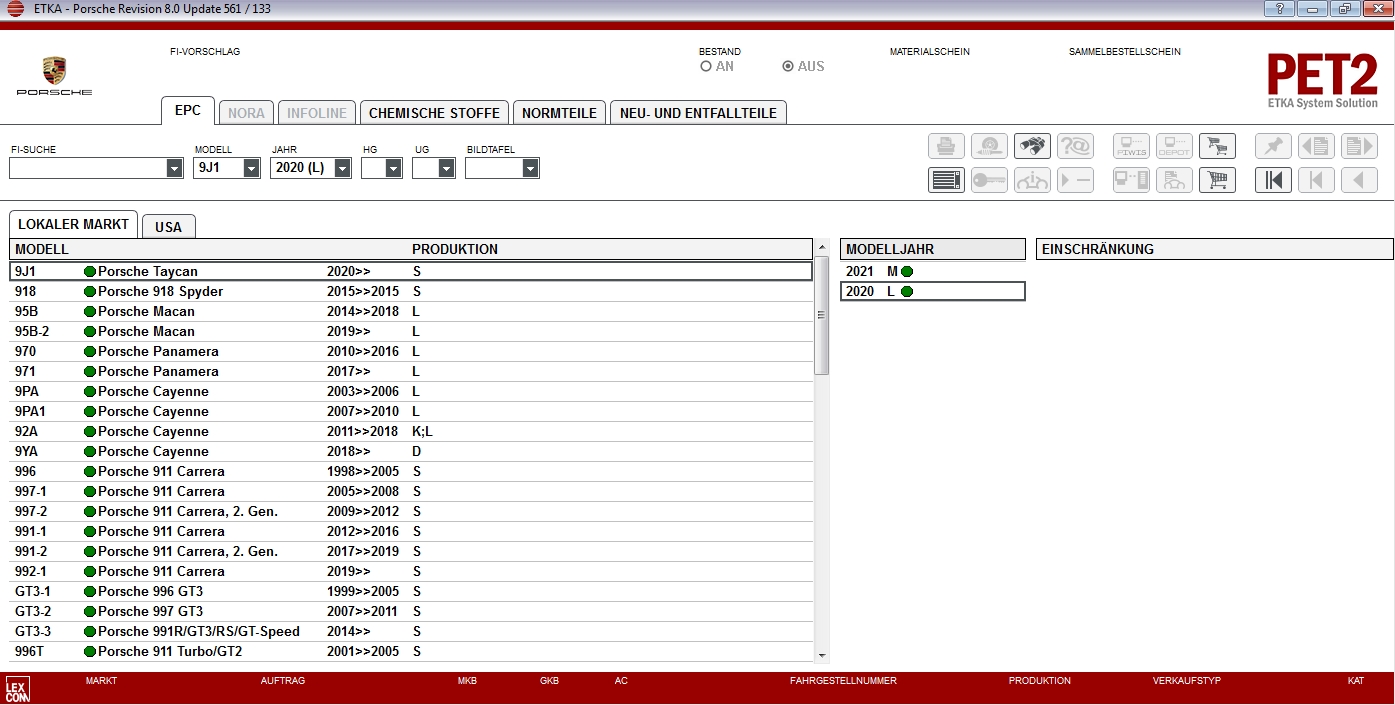Switch to the NORA tab
Screen dimensions: 1395x705
(246, 113)
